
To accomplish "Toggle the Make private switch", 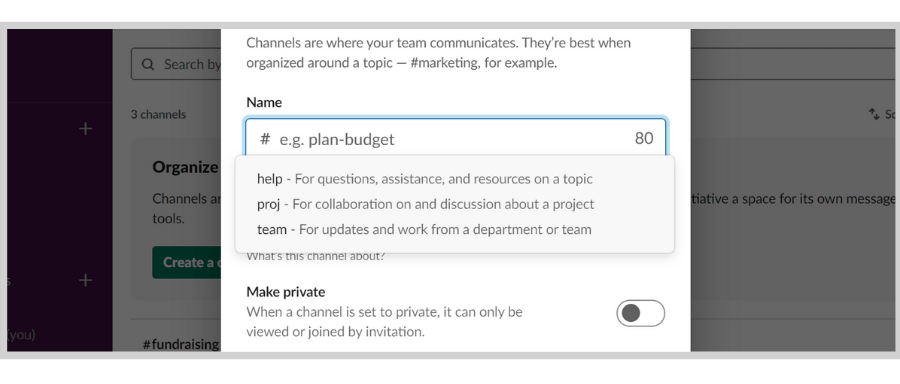I will (641, 313).
